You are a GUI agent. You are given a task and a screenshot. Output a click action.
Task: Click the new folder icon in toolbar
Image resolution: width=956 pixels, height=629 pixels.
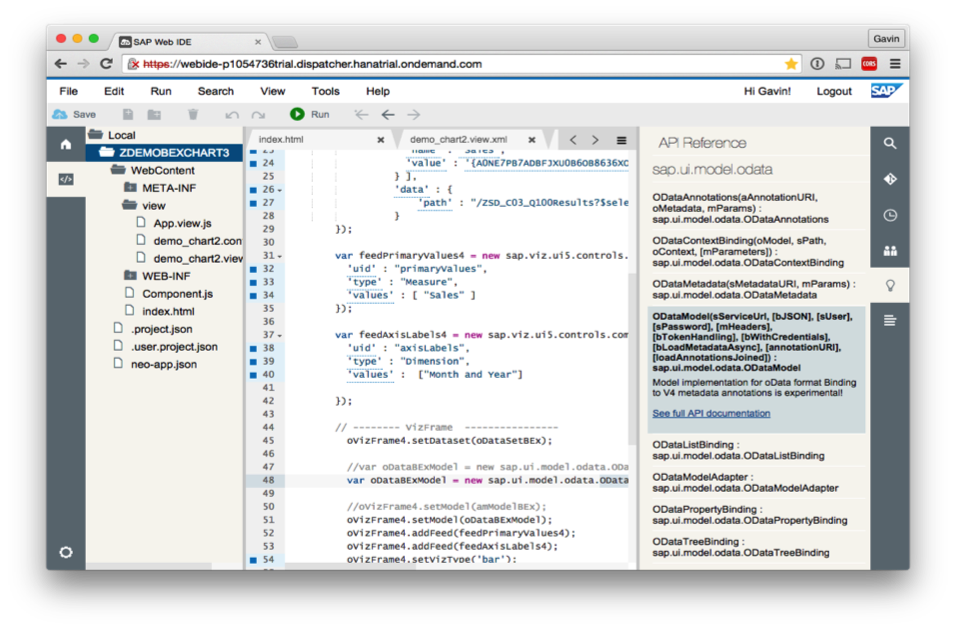(154, 114)
